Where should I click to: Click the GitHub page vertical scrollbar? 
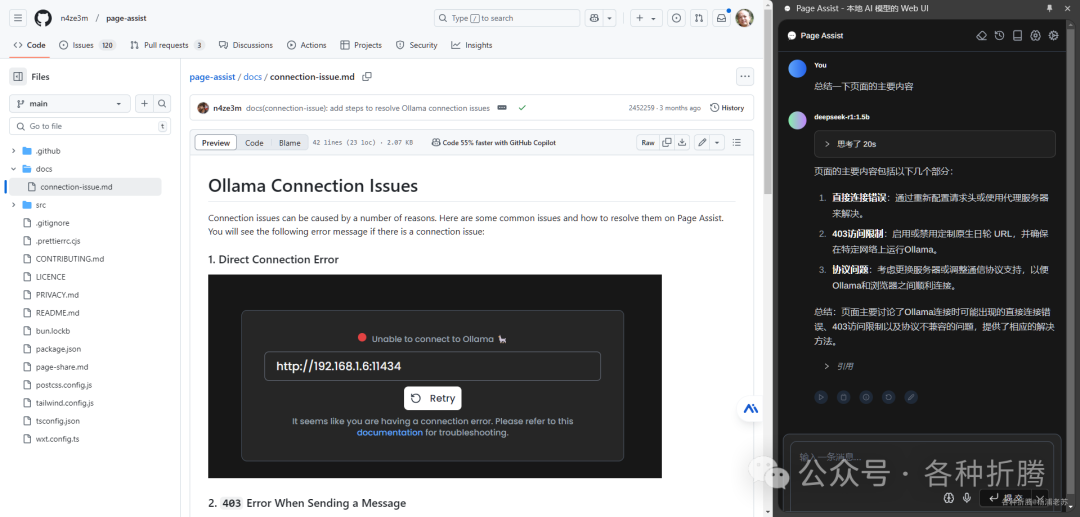pyautogui.click(x=767, y=96)
